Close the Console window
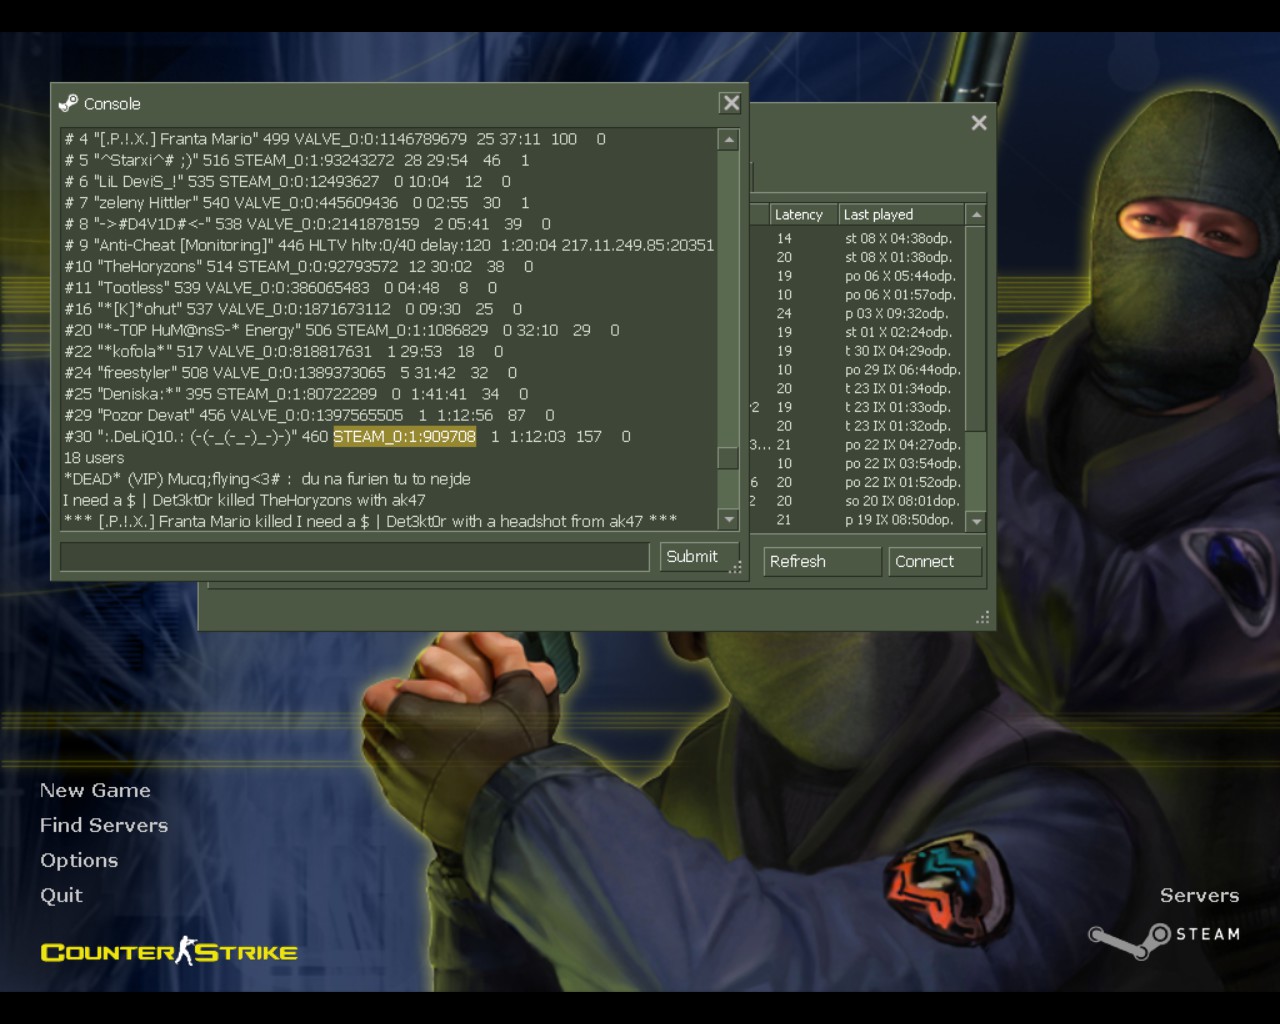Viewport: 1280px width, 1024px height. pos(731,103)
